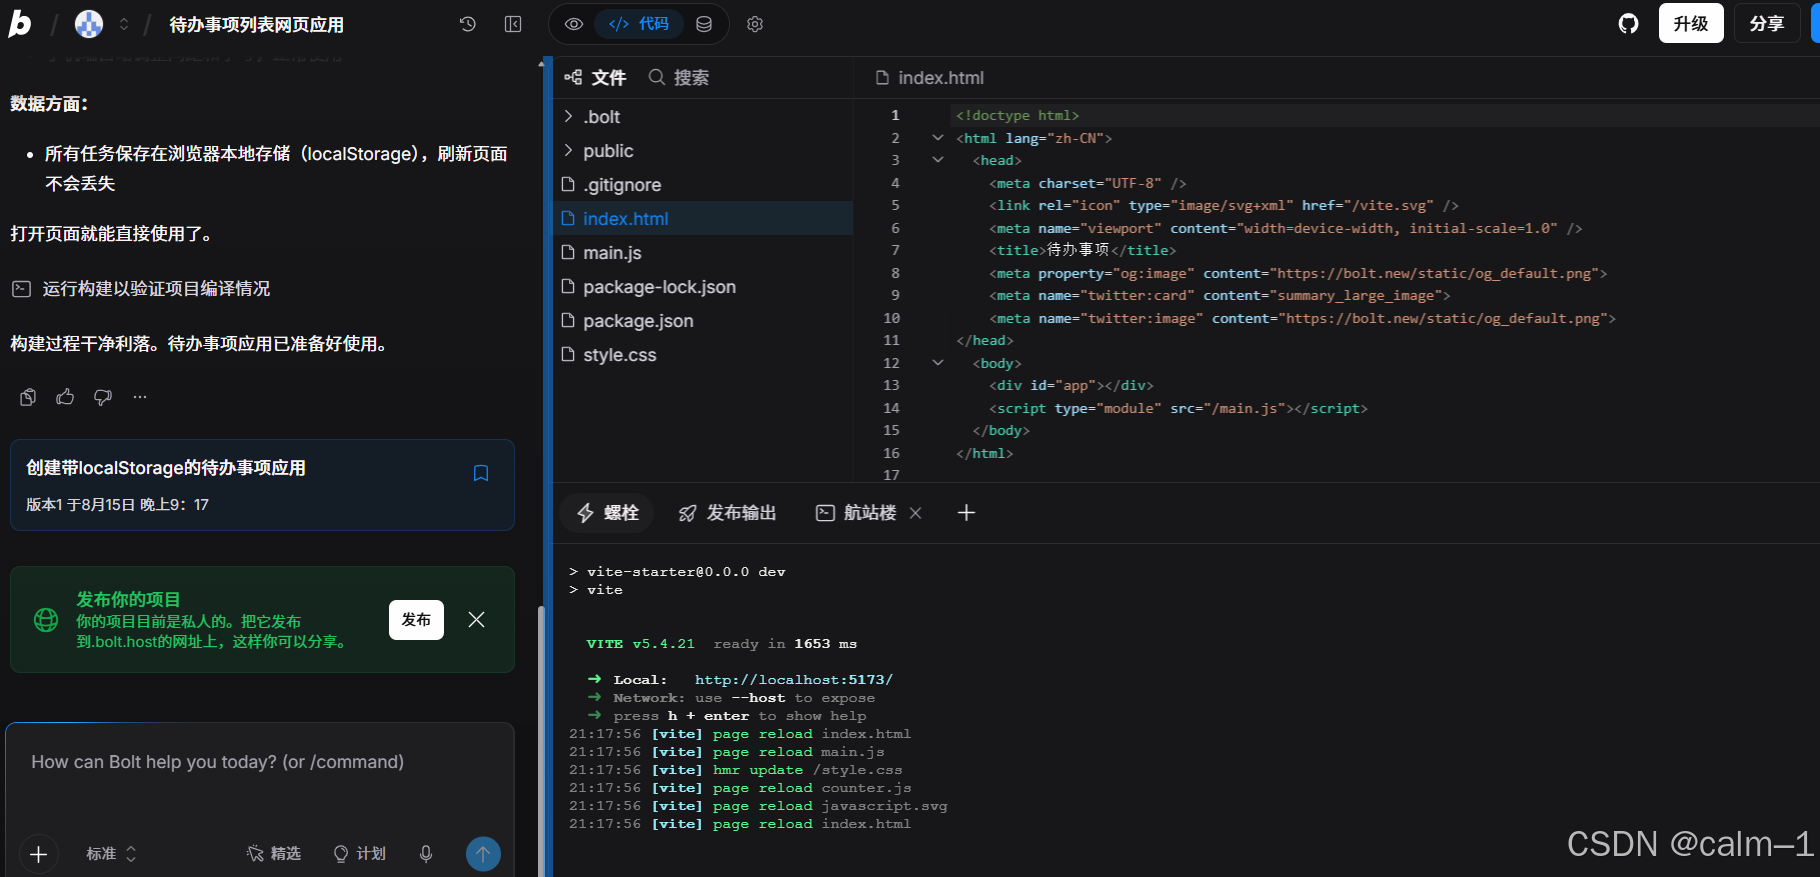This screenshot has height=877, width=1820.
Task: Select index.html in file tree
Action: 703,219
